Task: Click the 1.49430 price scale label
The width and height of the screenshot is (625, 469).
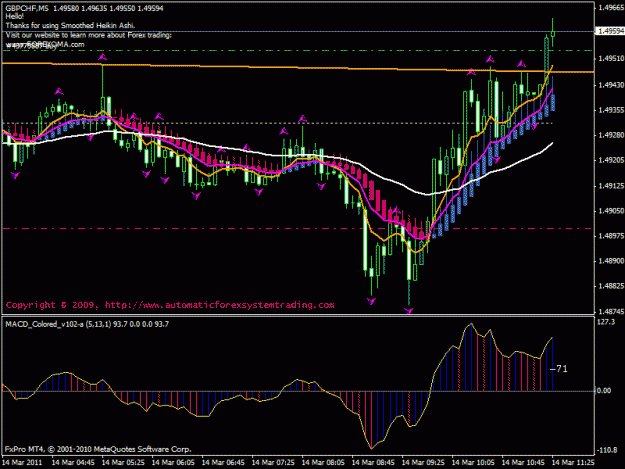Action: click(x=611, y=85)
